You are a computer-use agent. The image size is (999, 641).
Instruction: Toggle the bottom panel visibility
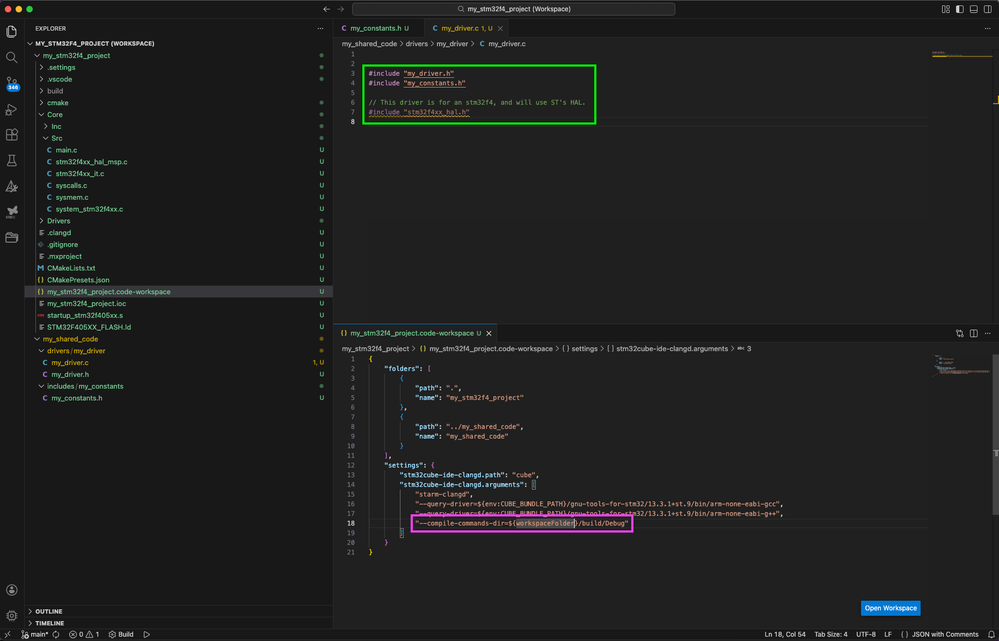coord(973,9)
